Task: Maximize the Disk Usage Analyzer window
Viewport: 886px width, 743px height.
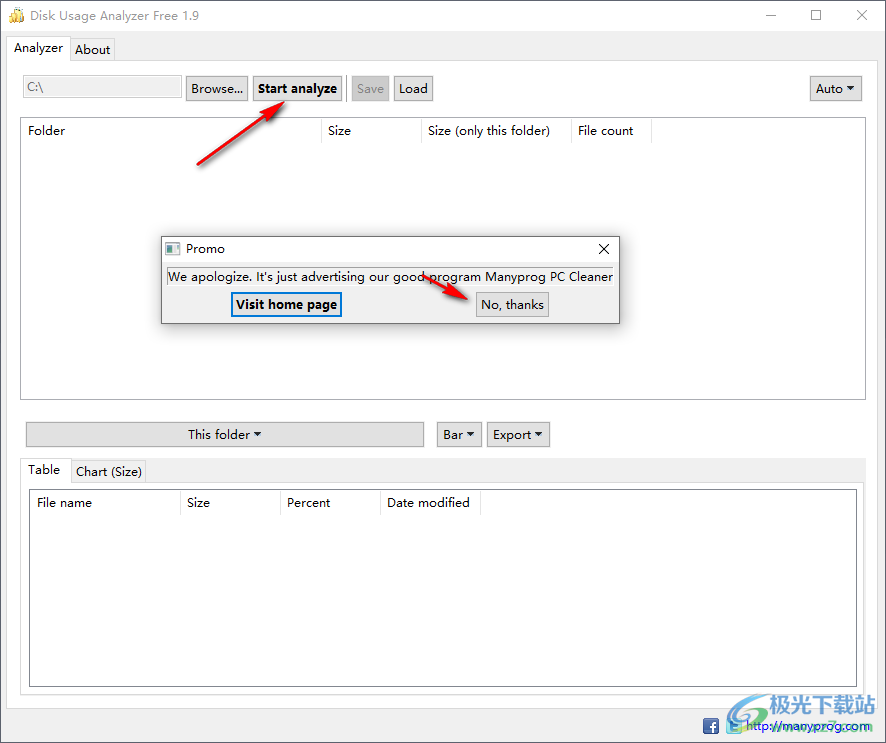Action: coord(816,15)
